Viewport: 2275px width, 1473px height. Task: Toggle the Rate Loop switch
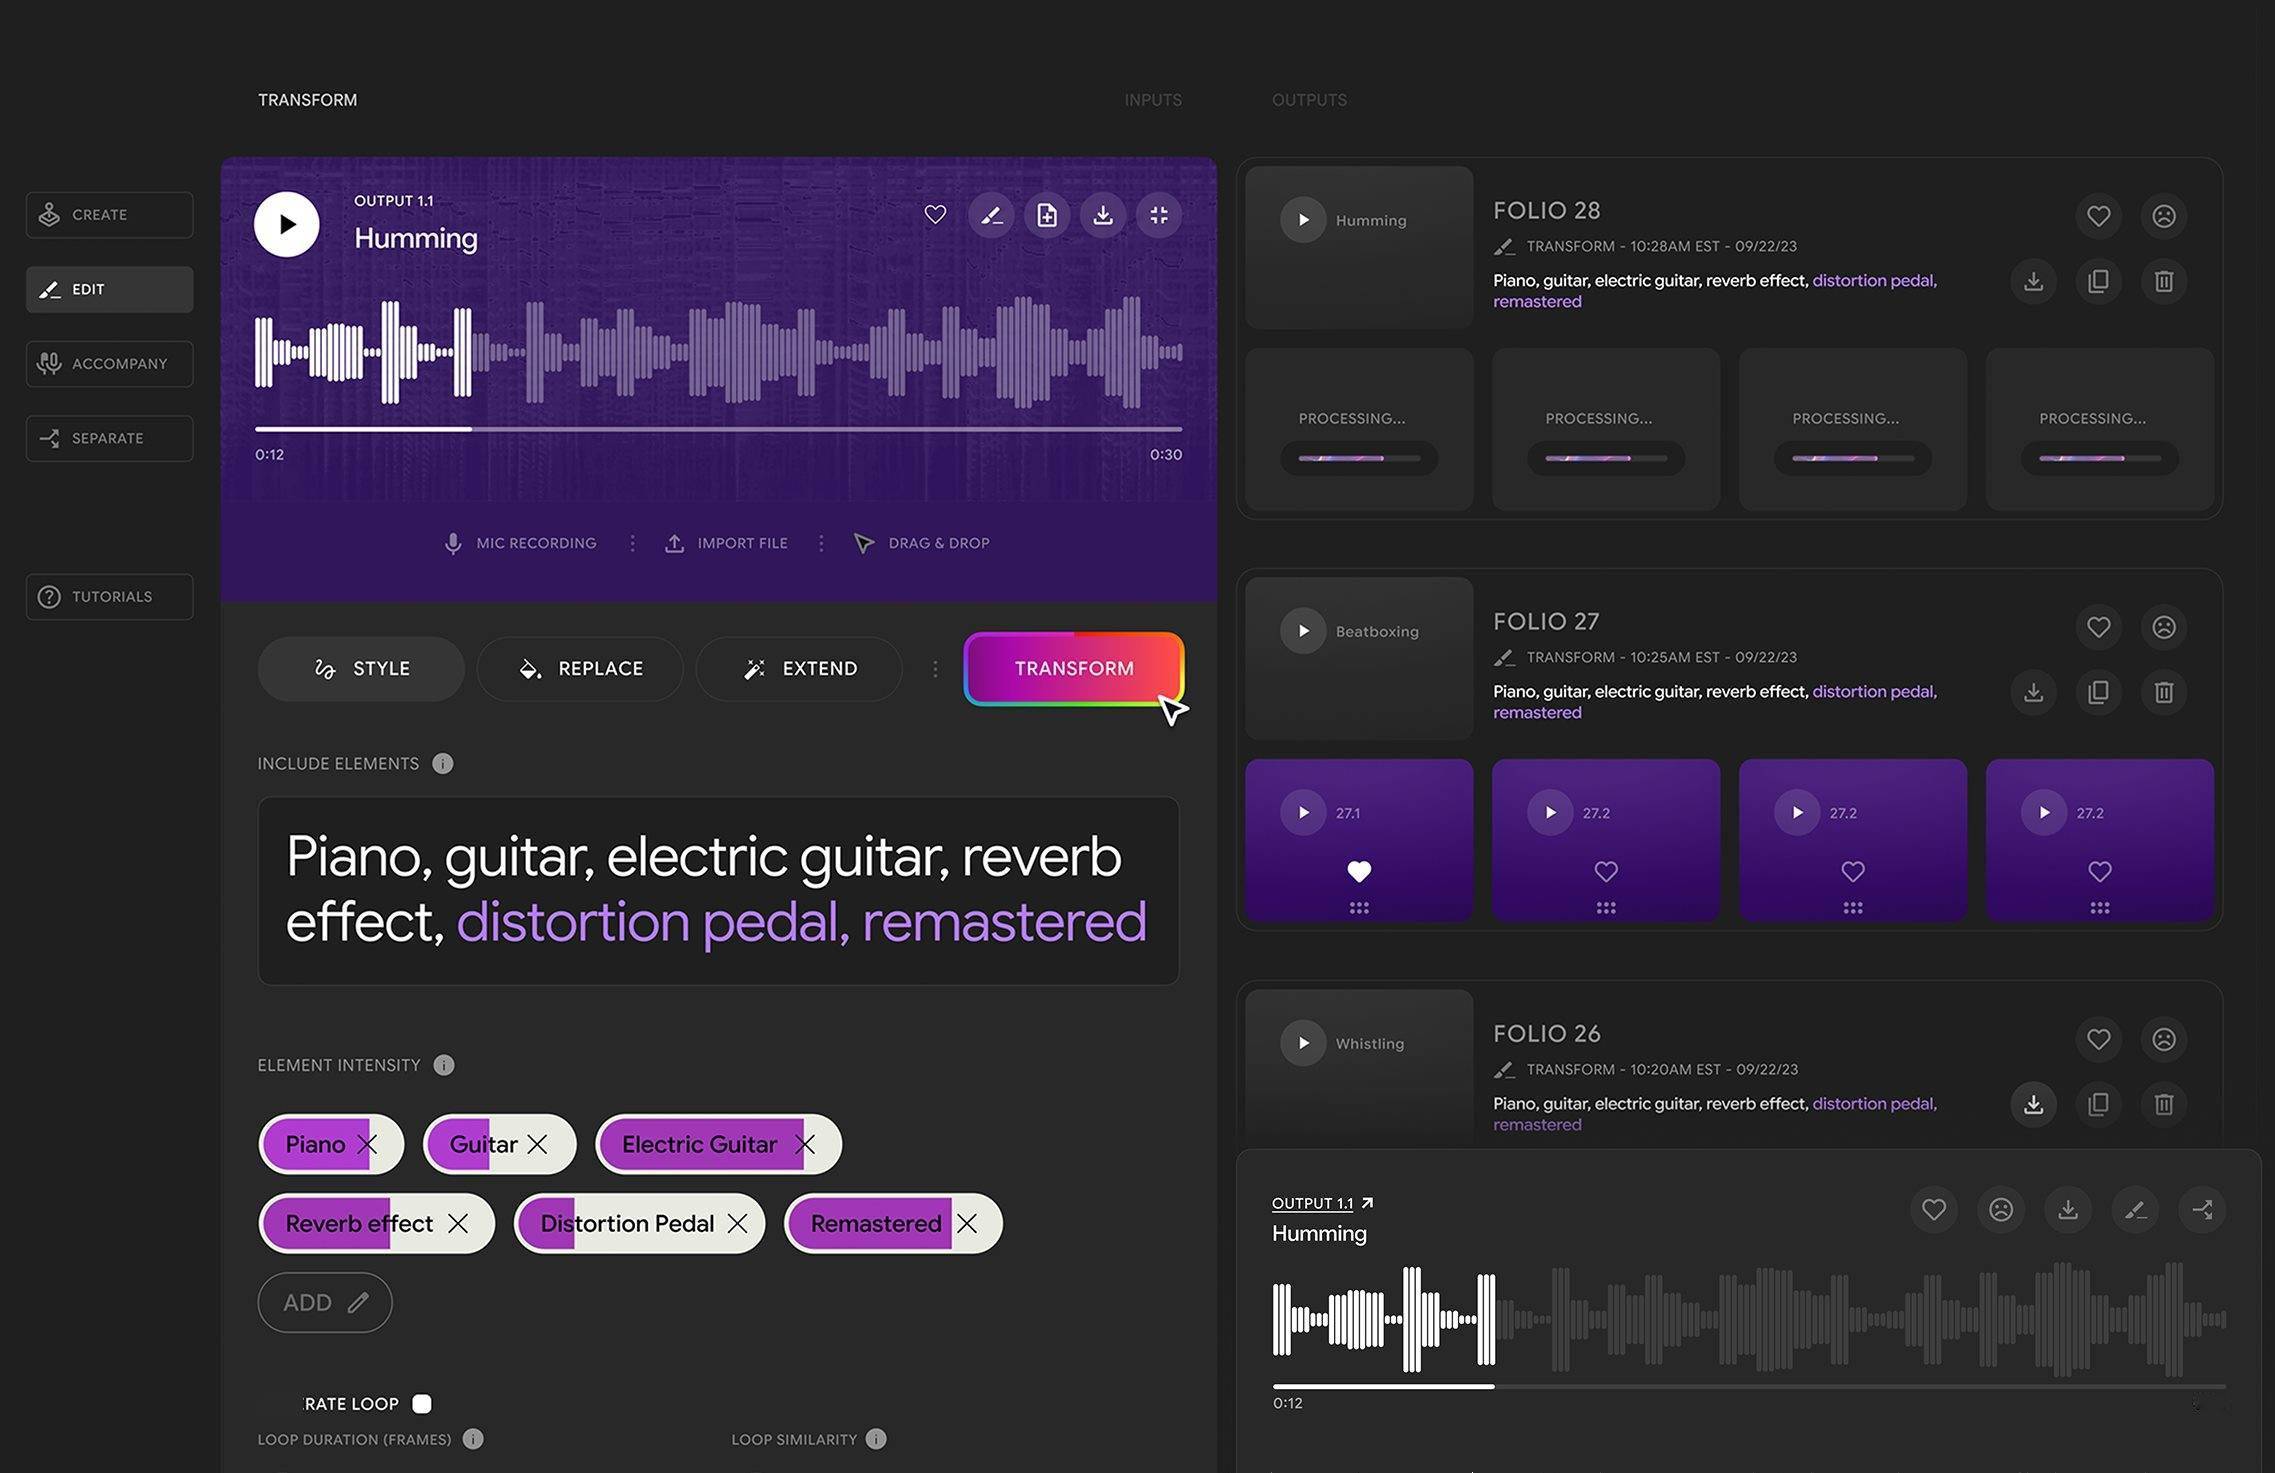(x=421, y=1403)
